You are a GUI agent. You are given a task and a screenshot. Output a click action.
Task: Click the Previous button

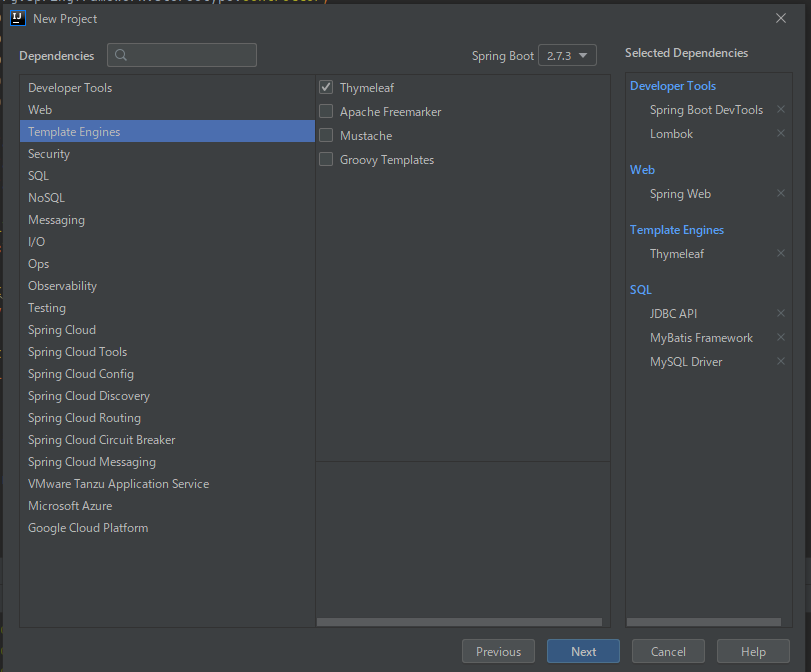click(x=498, y=651)
